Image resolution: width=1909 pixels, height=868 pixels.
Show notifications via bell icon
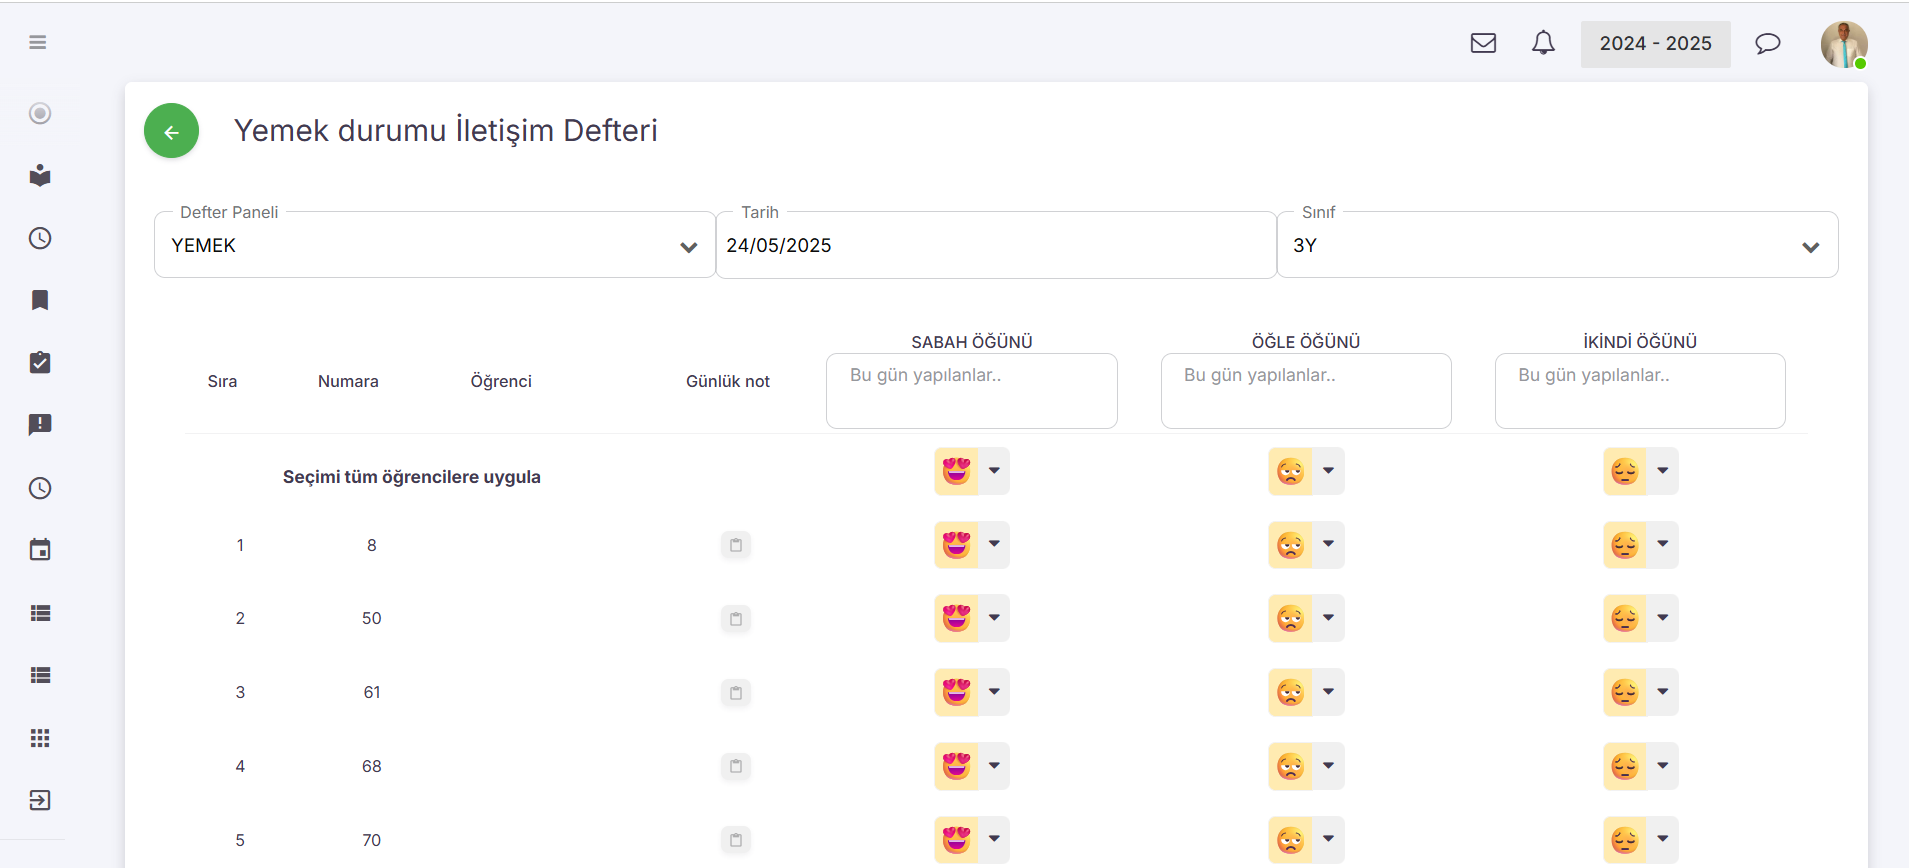(1543, 43)
